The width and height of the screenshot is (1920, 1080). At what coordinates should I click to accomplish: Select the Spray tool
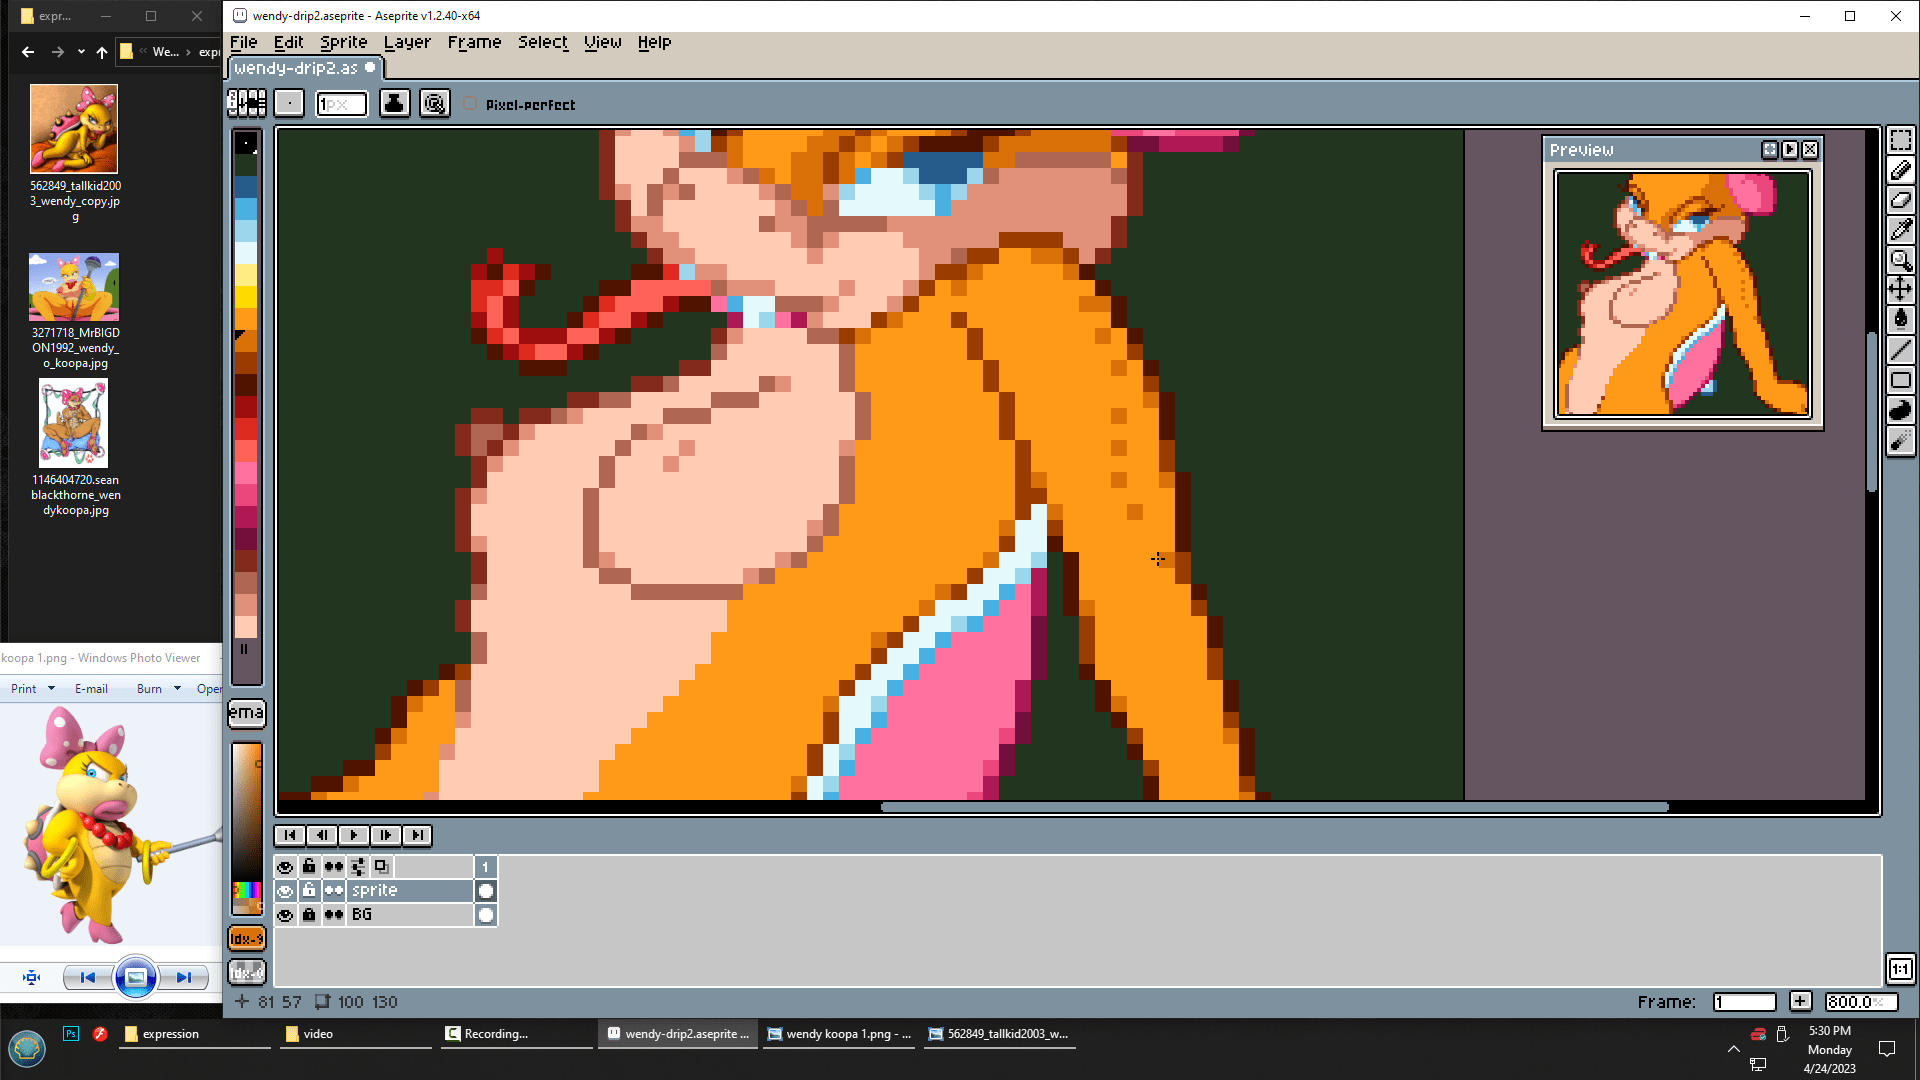click(1900, 441)
